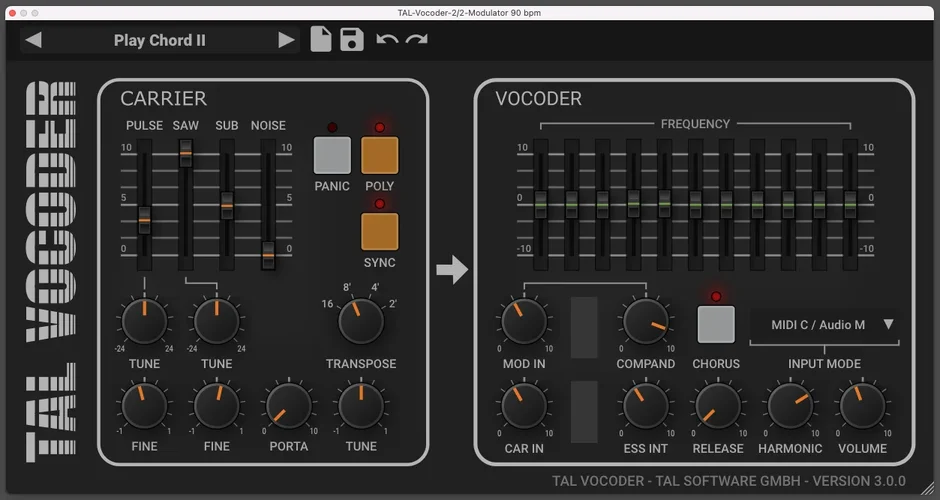Enable the CHORUS button
This screenshot has width=940, height=500.
715,324
